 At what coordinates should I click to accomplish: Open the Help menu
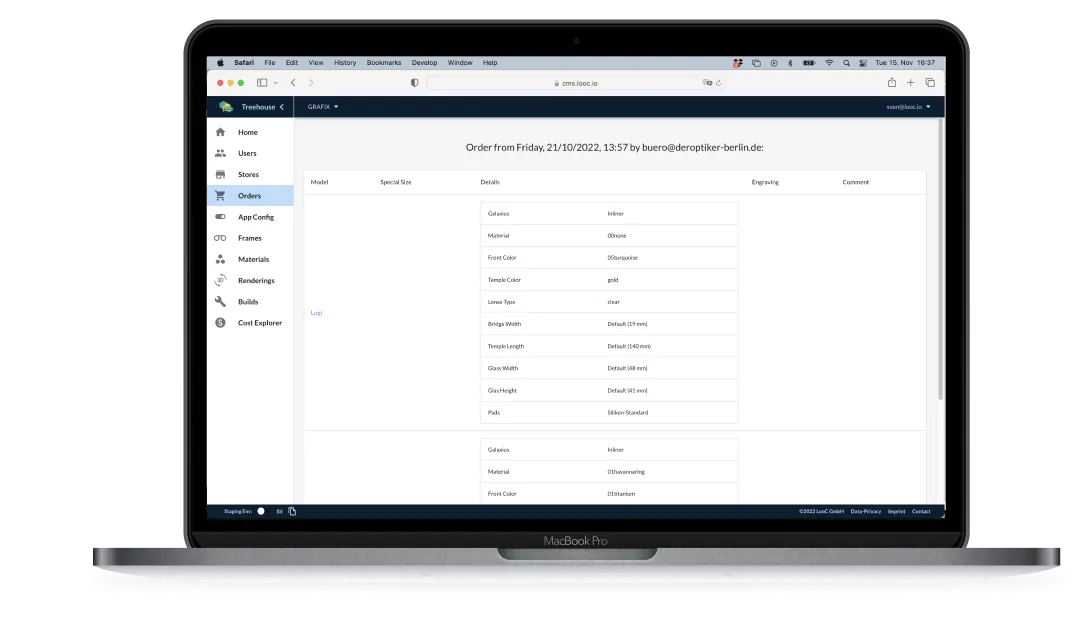(x=490, y=63)
